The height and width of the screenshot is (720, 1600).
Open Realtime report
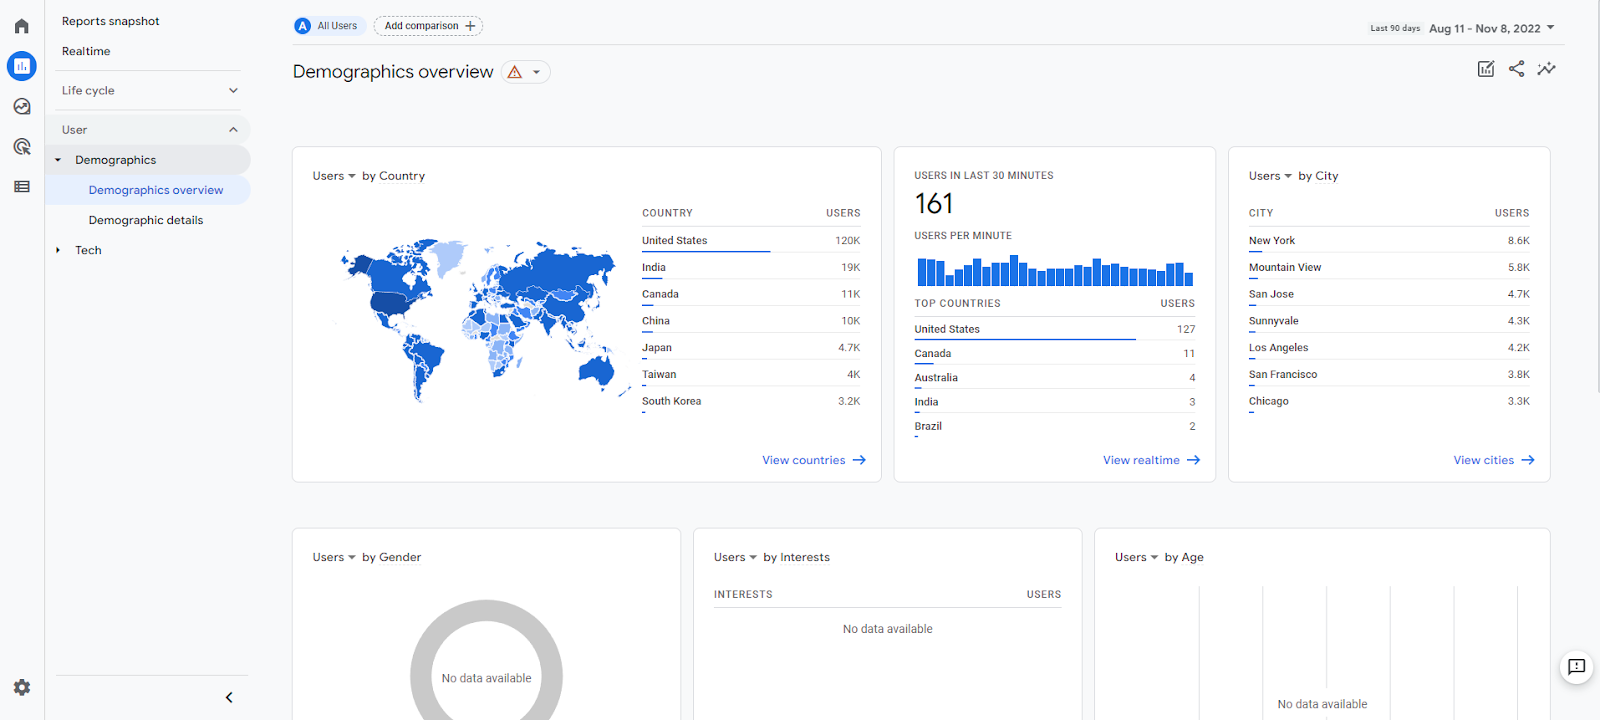(x=86, y=51)
